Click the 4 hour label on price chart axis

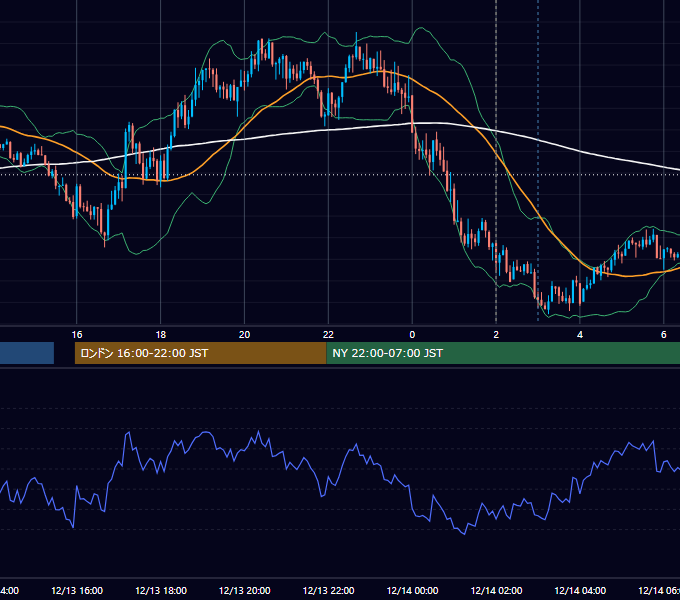pos(580,335)
